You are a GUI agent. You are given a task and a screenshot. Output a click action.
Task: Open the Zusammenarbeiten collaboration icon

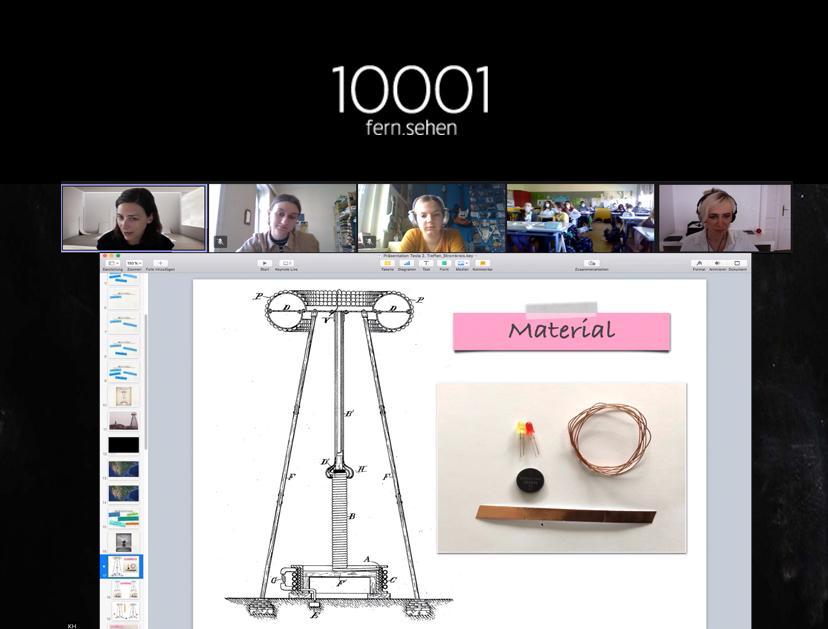pyautogui.click(x=592, y=263)
